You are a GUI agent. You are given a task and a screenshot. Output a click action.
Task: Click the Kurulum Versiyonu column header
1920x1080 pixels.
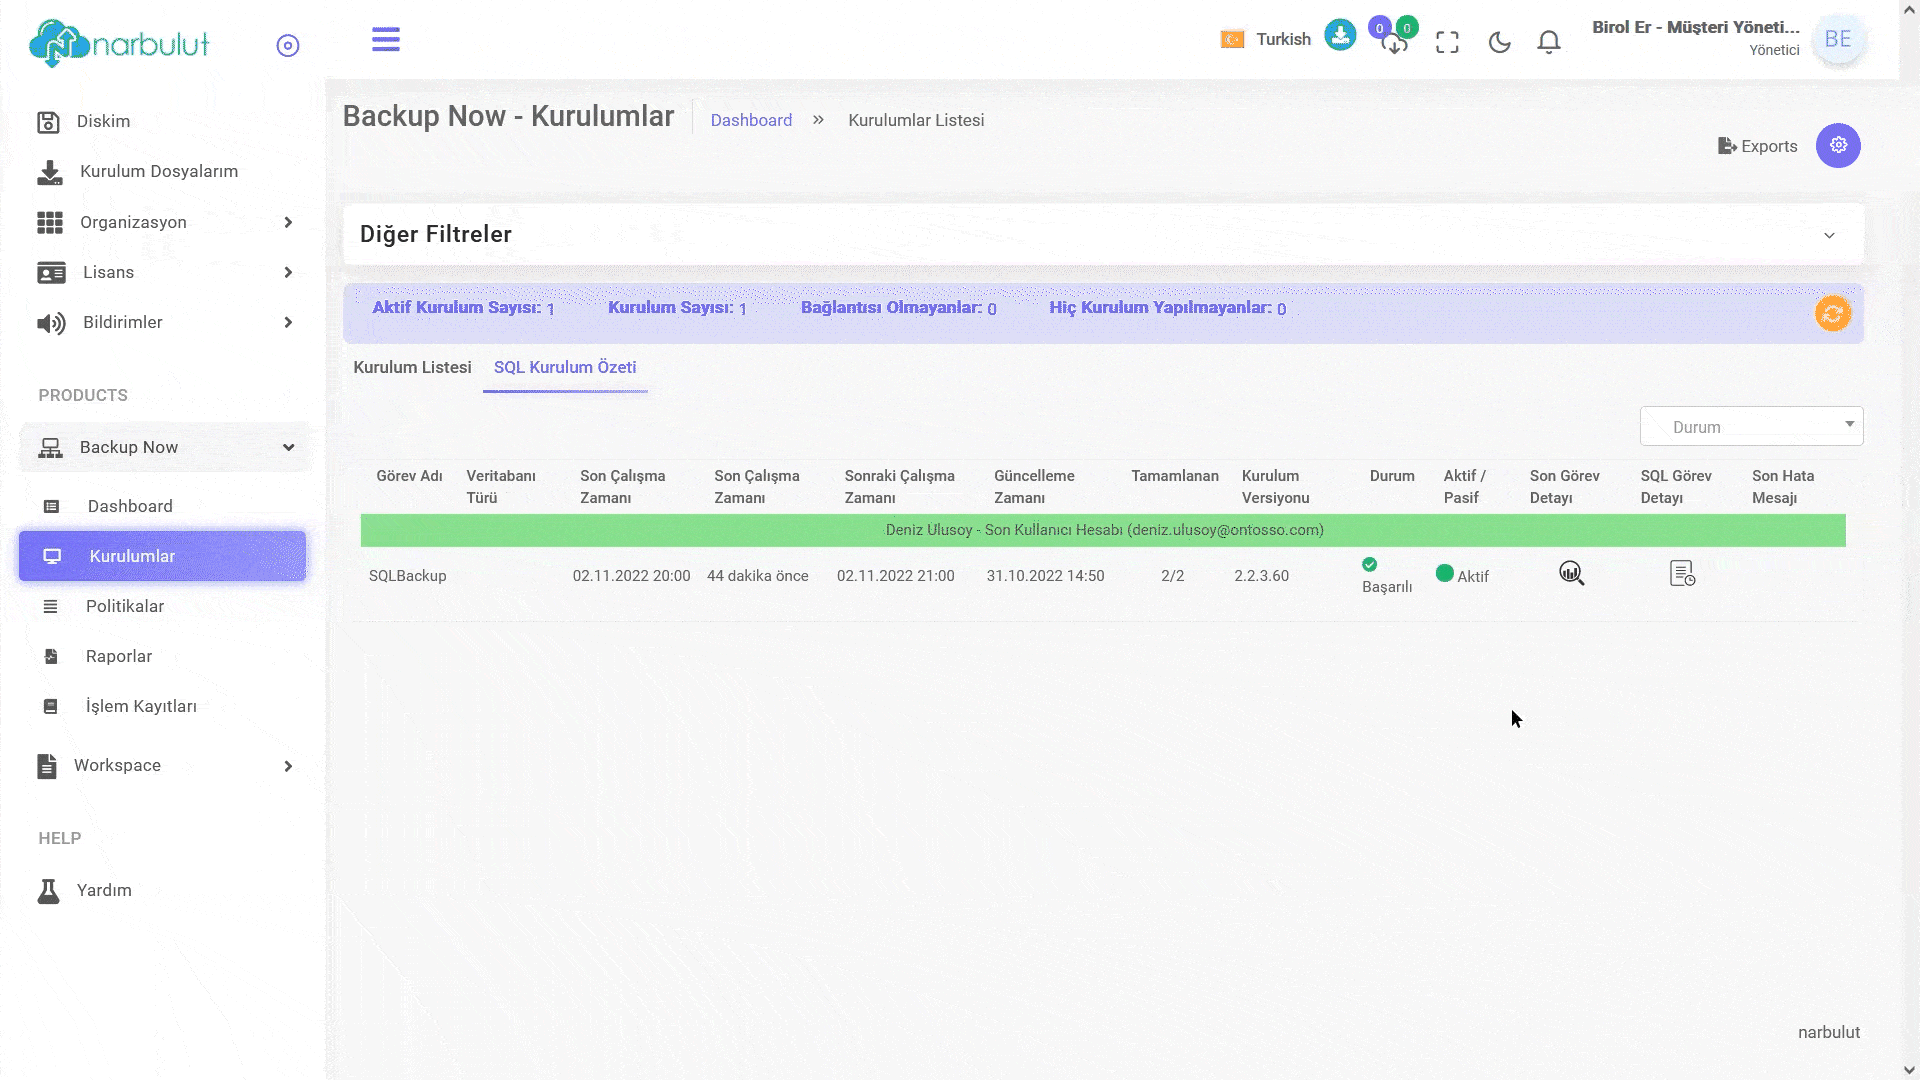click(x=1275, y=487)
